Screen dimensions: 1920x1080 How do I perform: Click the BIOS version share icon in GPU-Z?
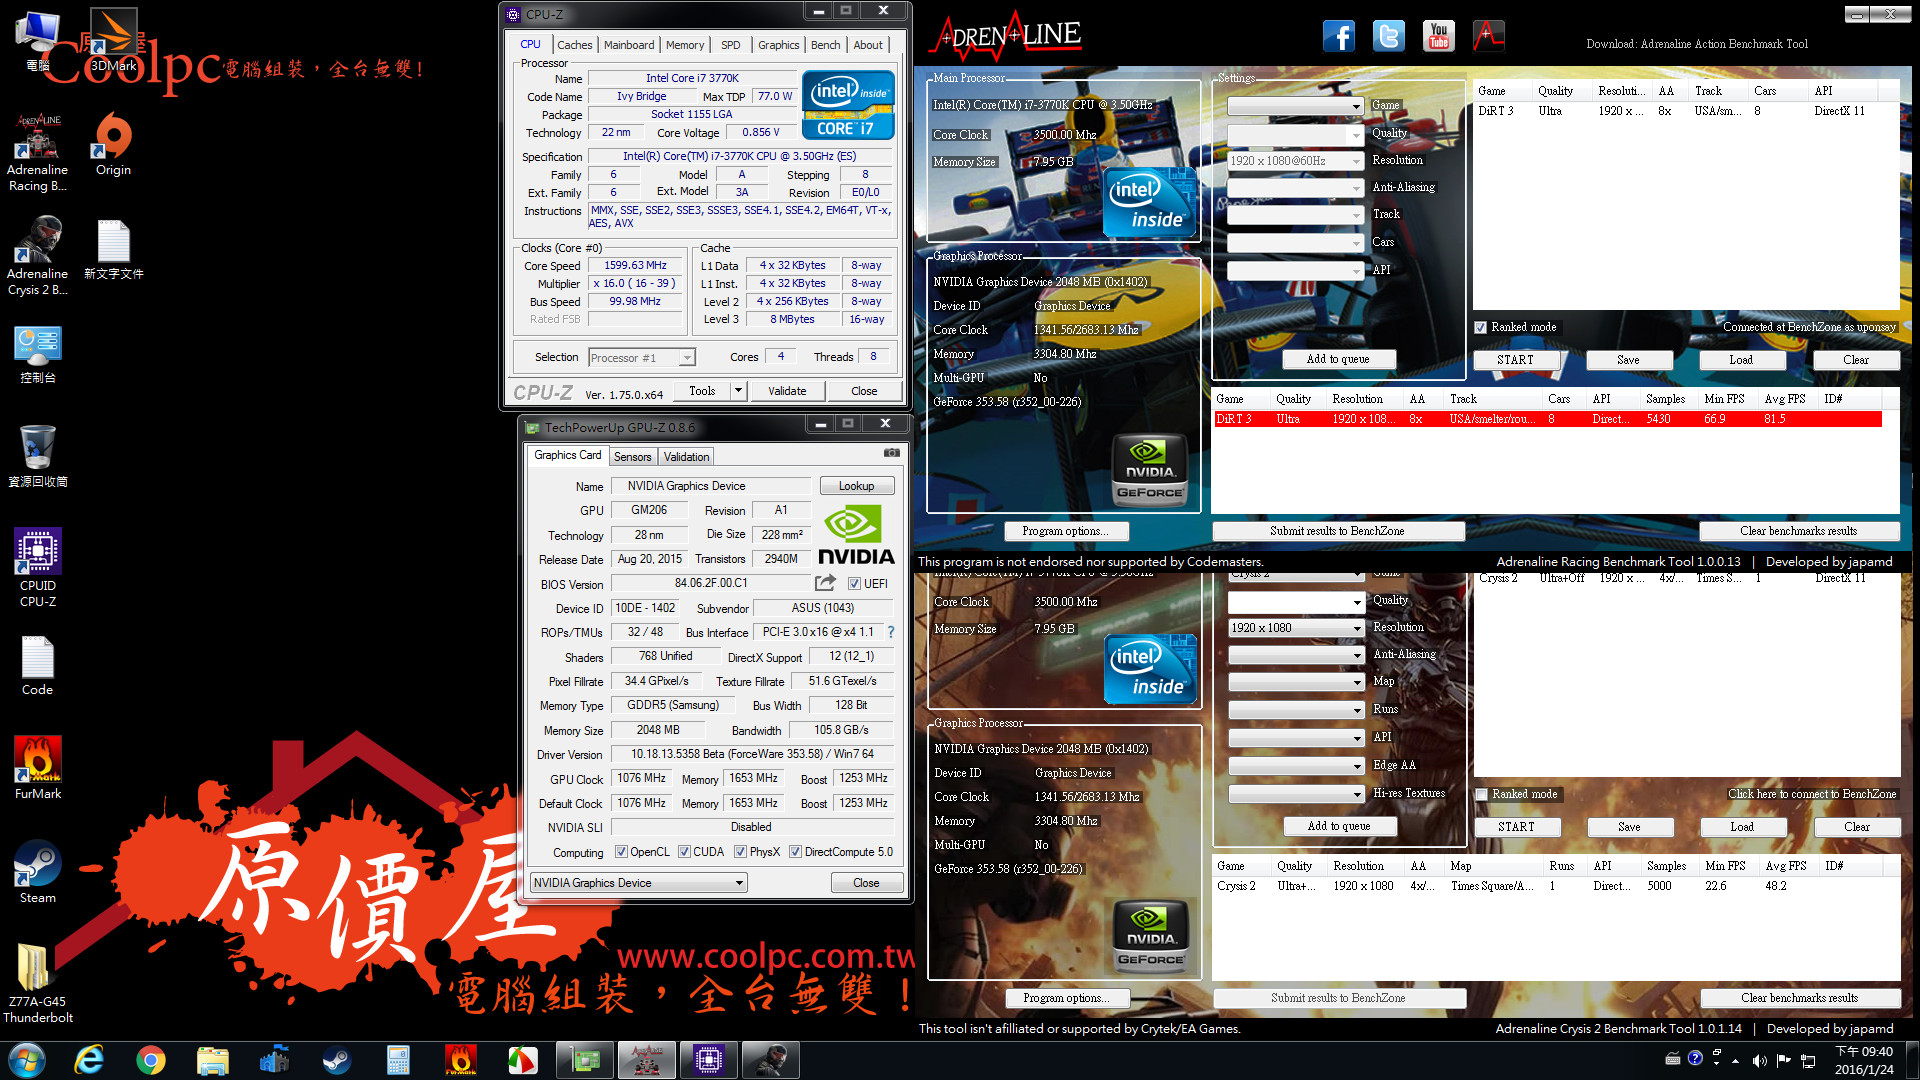pyautogui.click(x=825, y=583)
